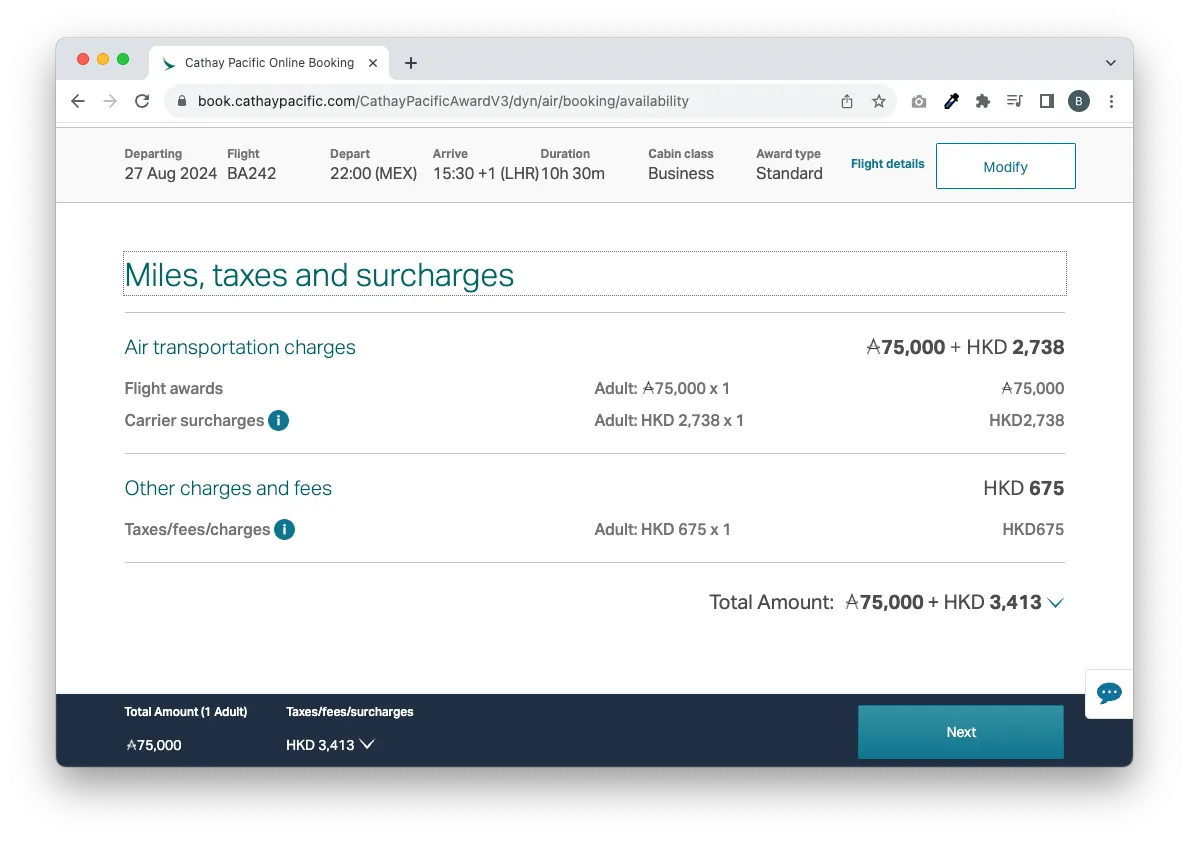Click the departing date 27 Aug 2024
This screenshot has height=841, width=1189.
click(171, 174)
